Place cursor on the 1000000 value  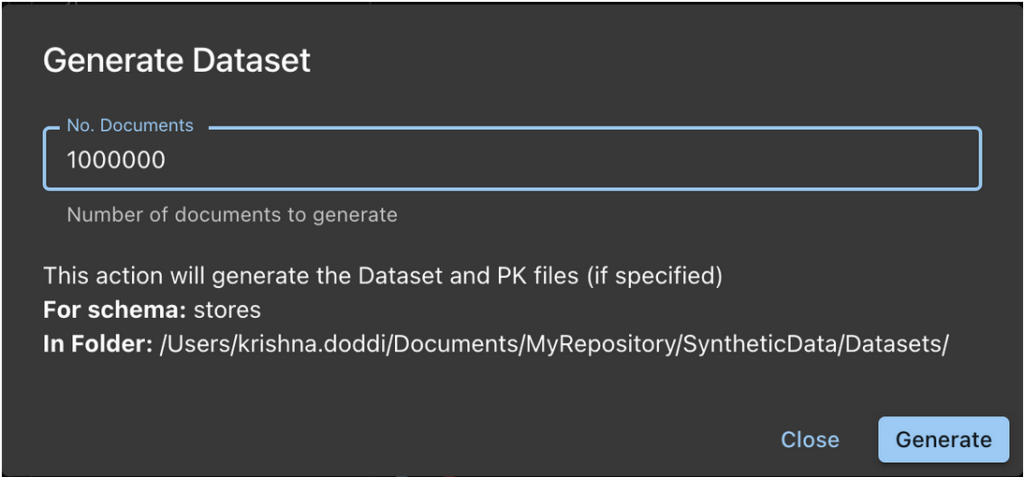point(116,160)
